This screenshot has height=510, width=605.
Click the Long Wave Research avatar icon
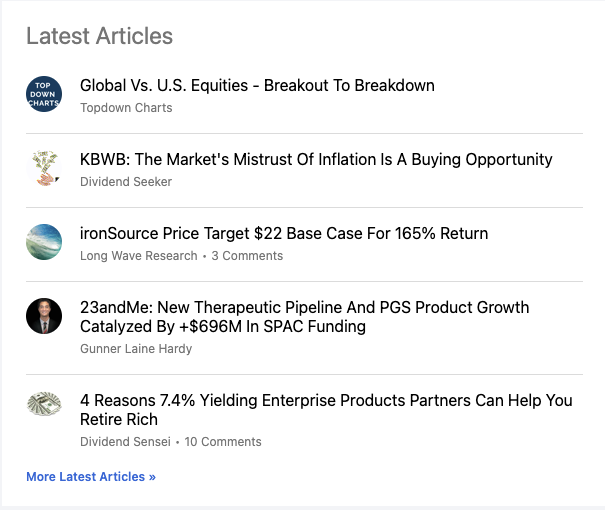pyautogui.click(x=44, y=242)
